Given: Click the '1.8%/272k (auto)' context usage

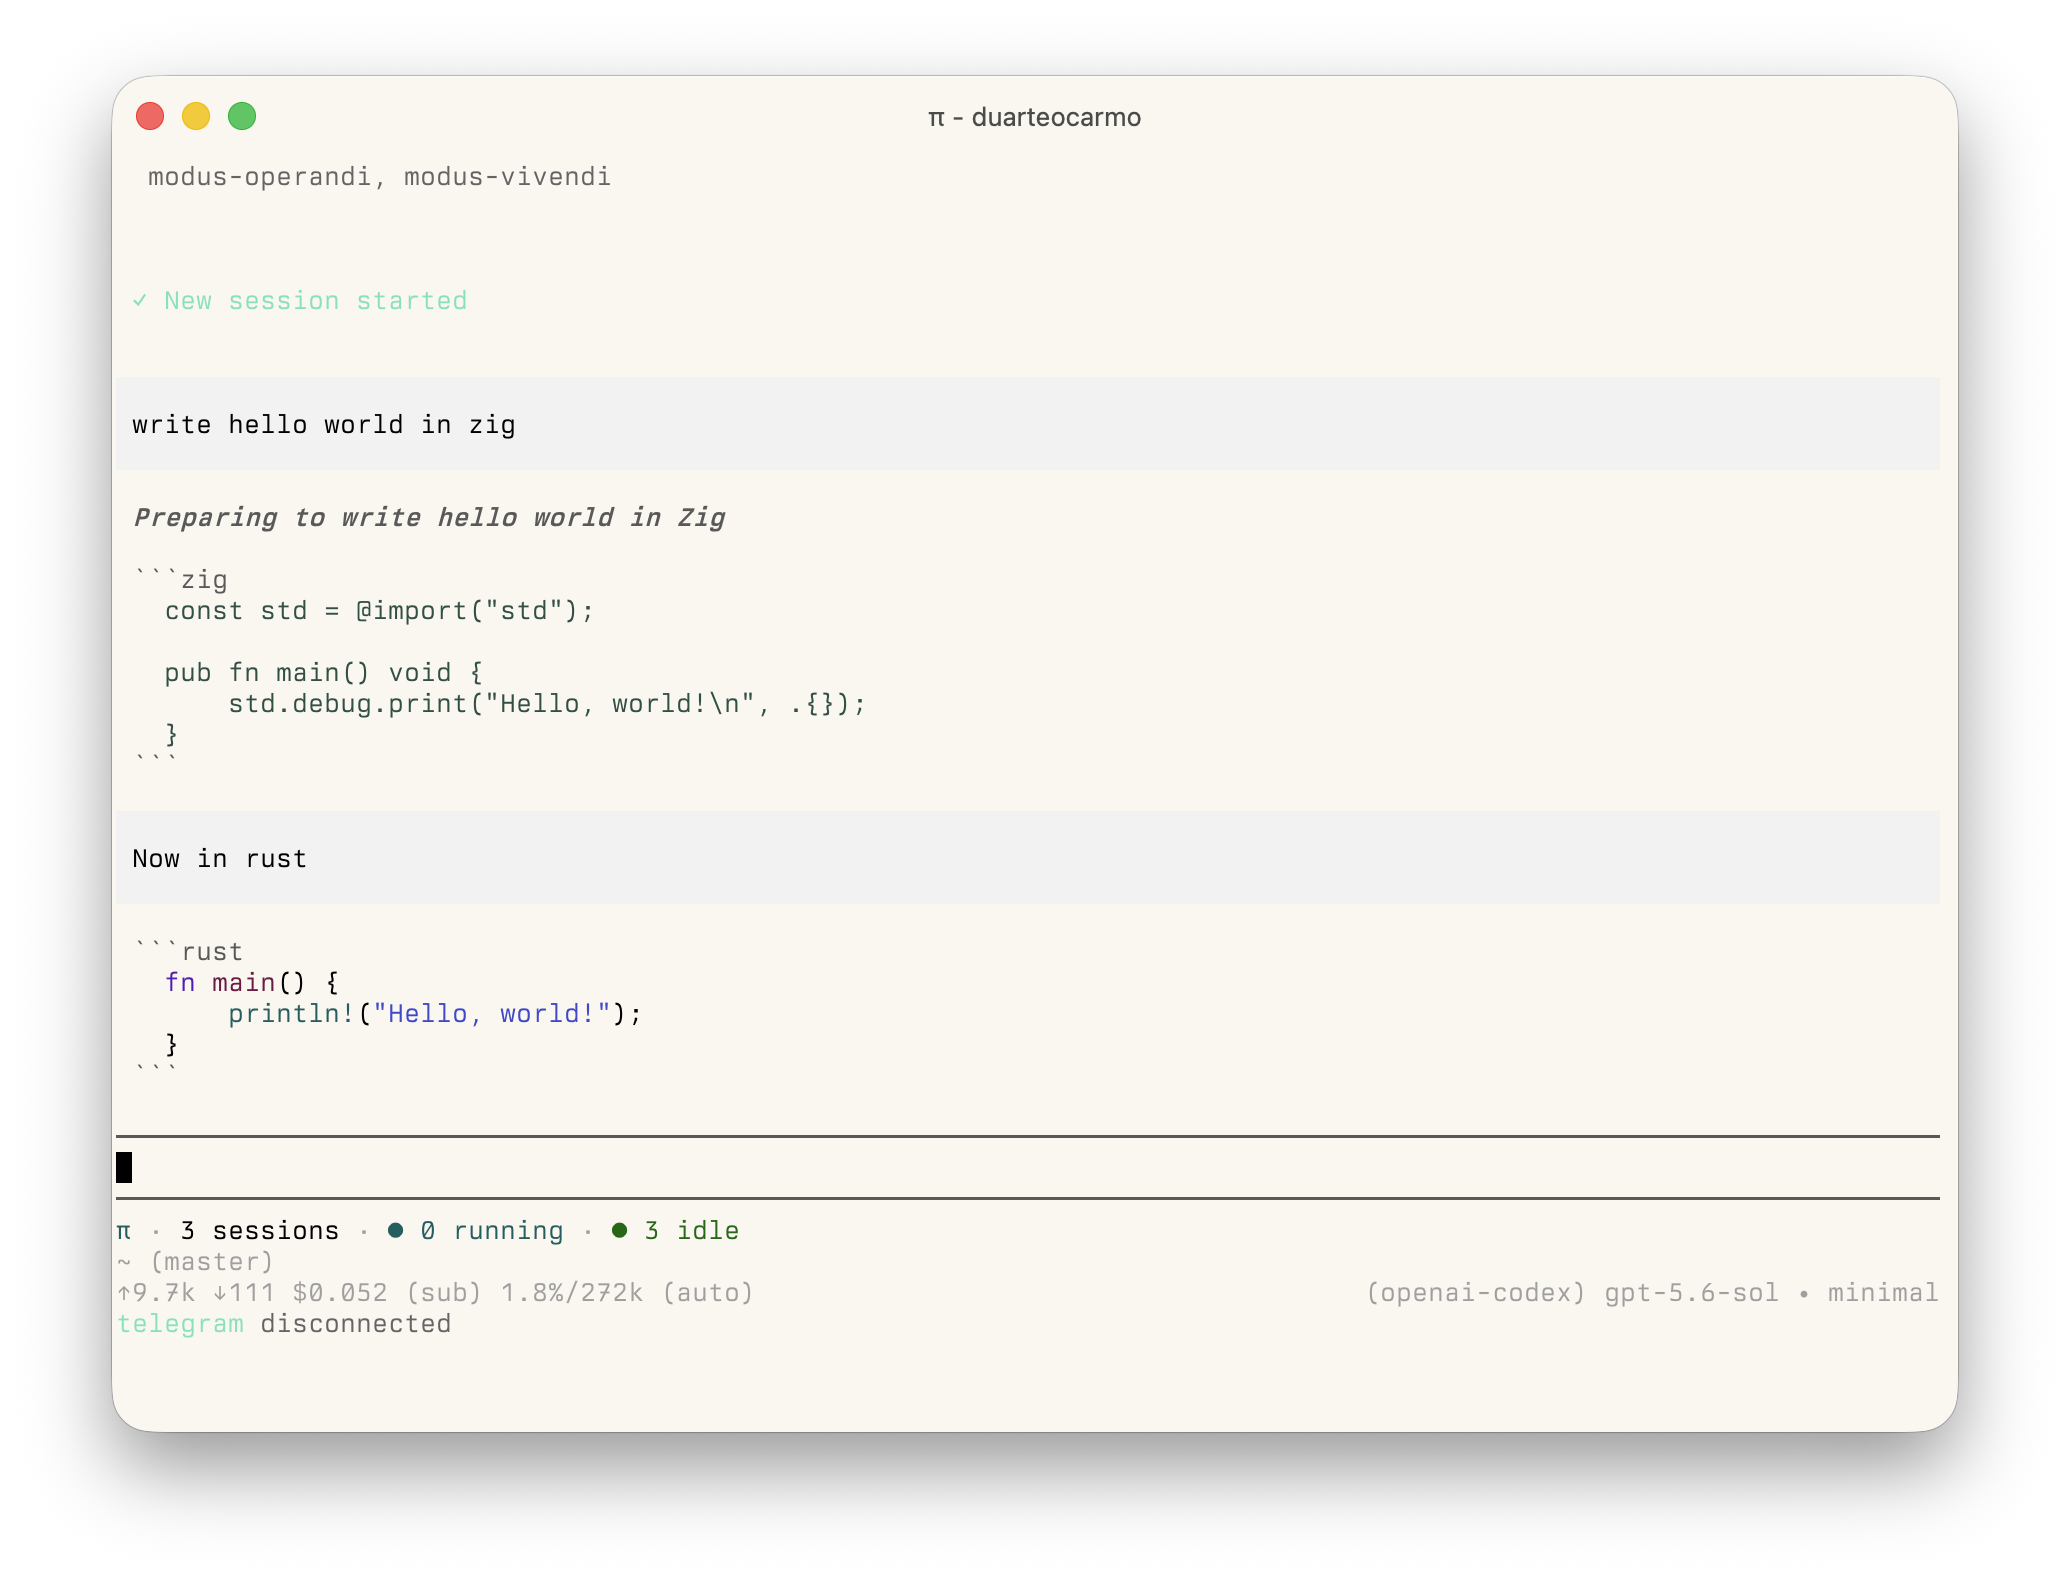Looking at the screenshot, I should (627, 1293).
